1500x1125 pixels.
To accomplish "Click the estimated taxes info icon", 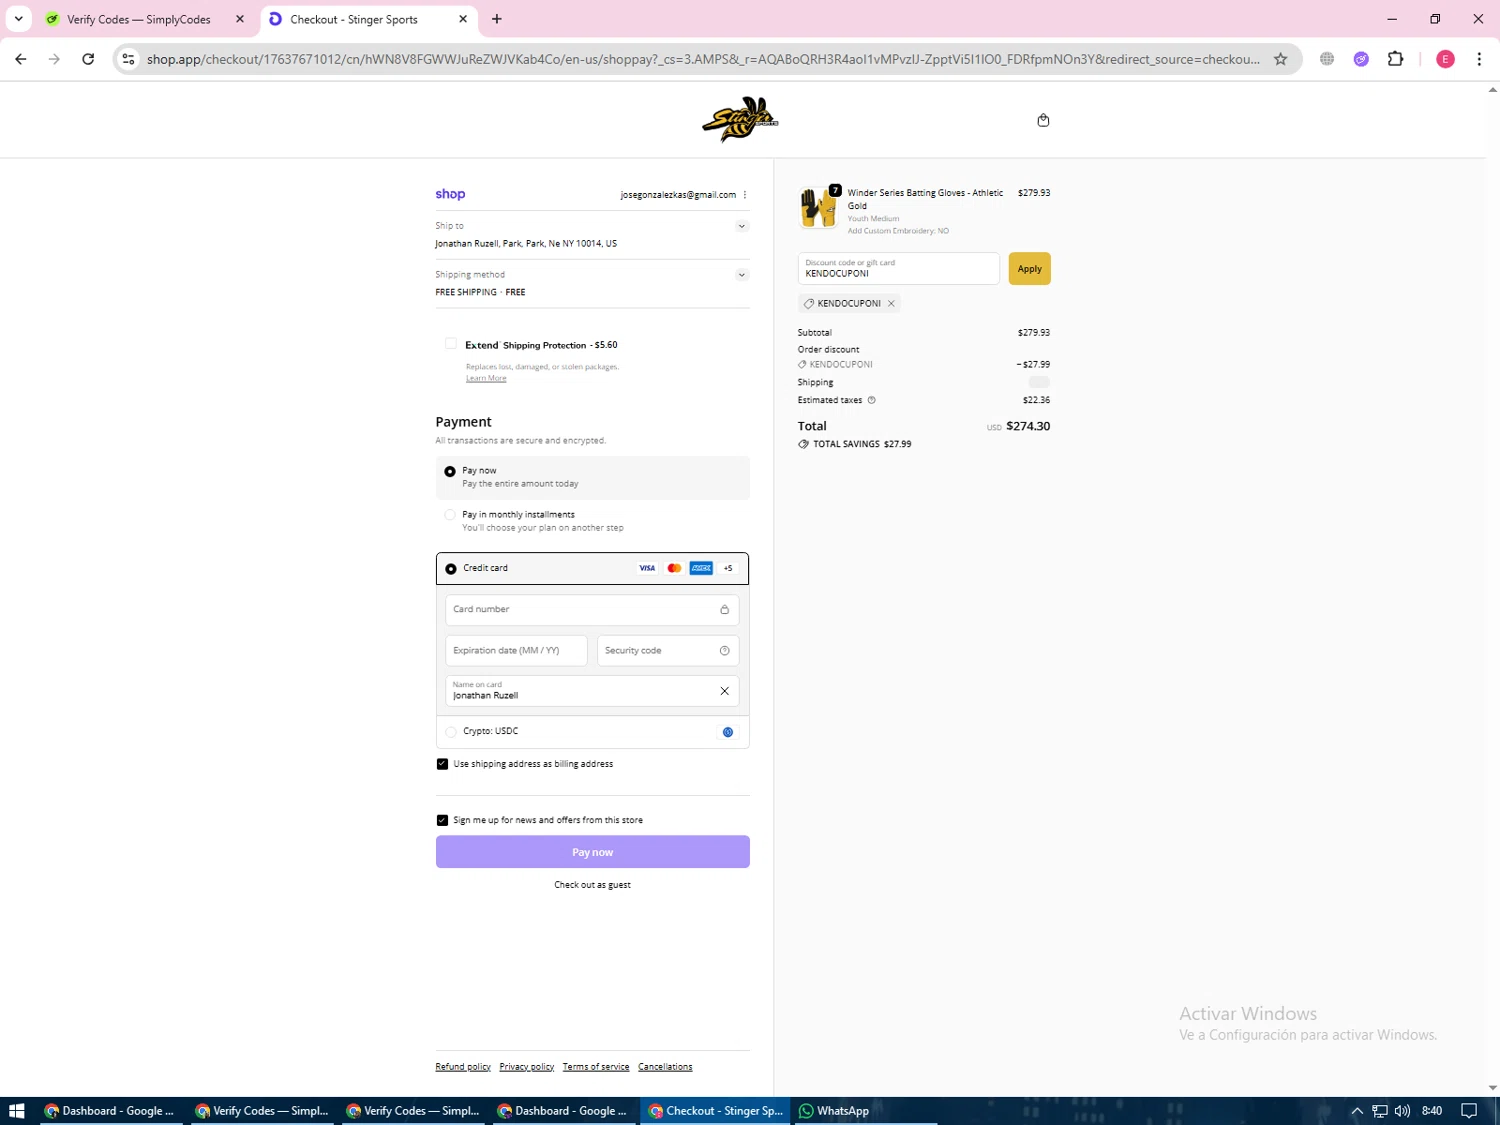I will click(871, 400).
